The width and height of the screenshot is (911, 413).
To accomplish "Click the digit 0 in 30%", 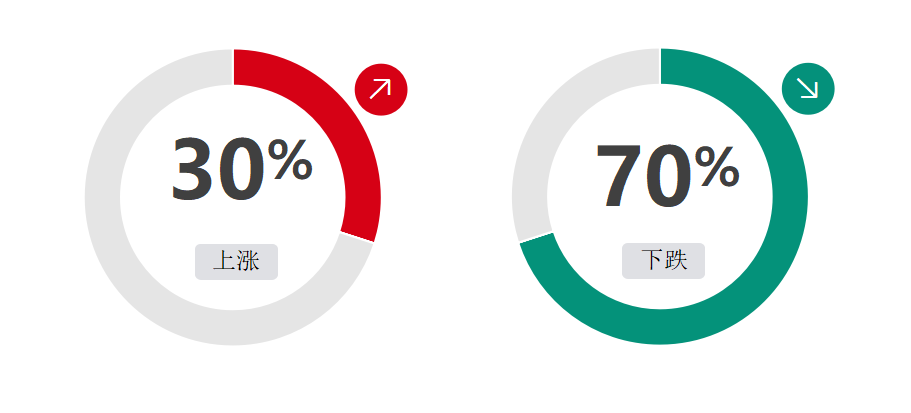I will click(243, 169).
